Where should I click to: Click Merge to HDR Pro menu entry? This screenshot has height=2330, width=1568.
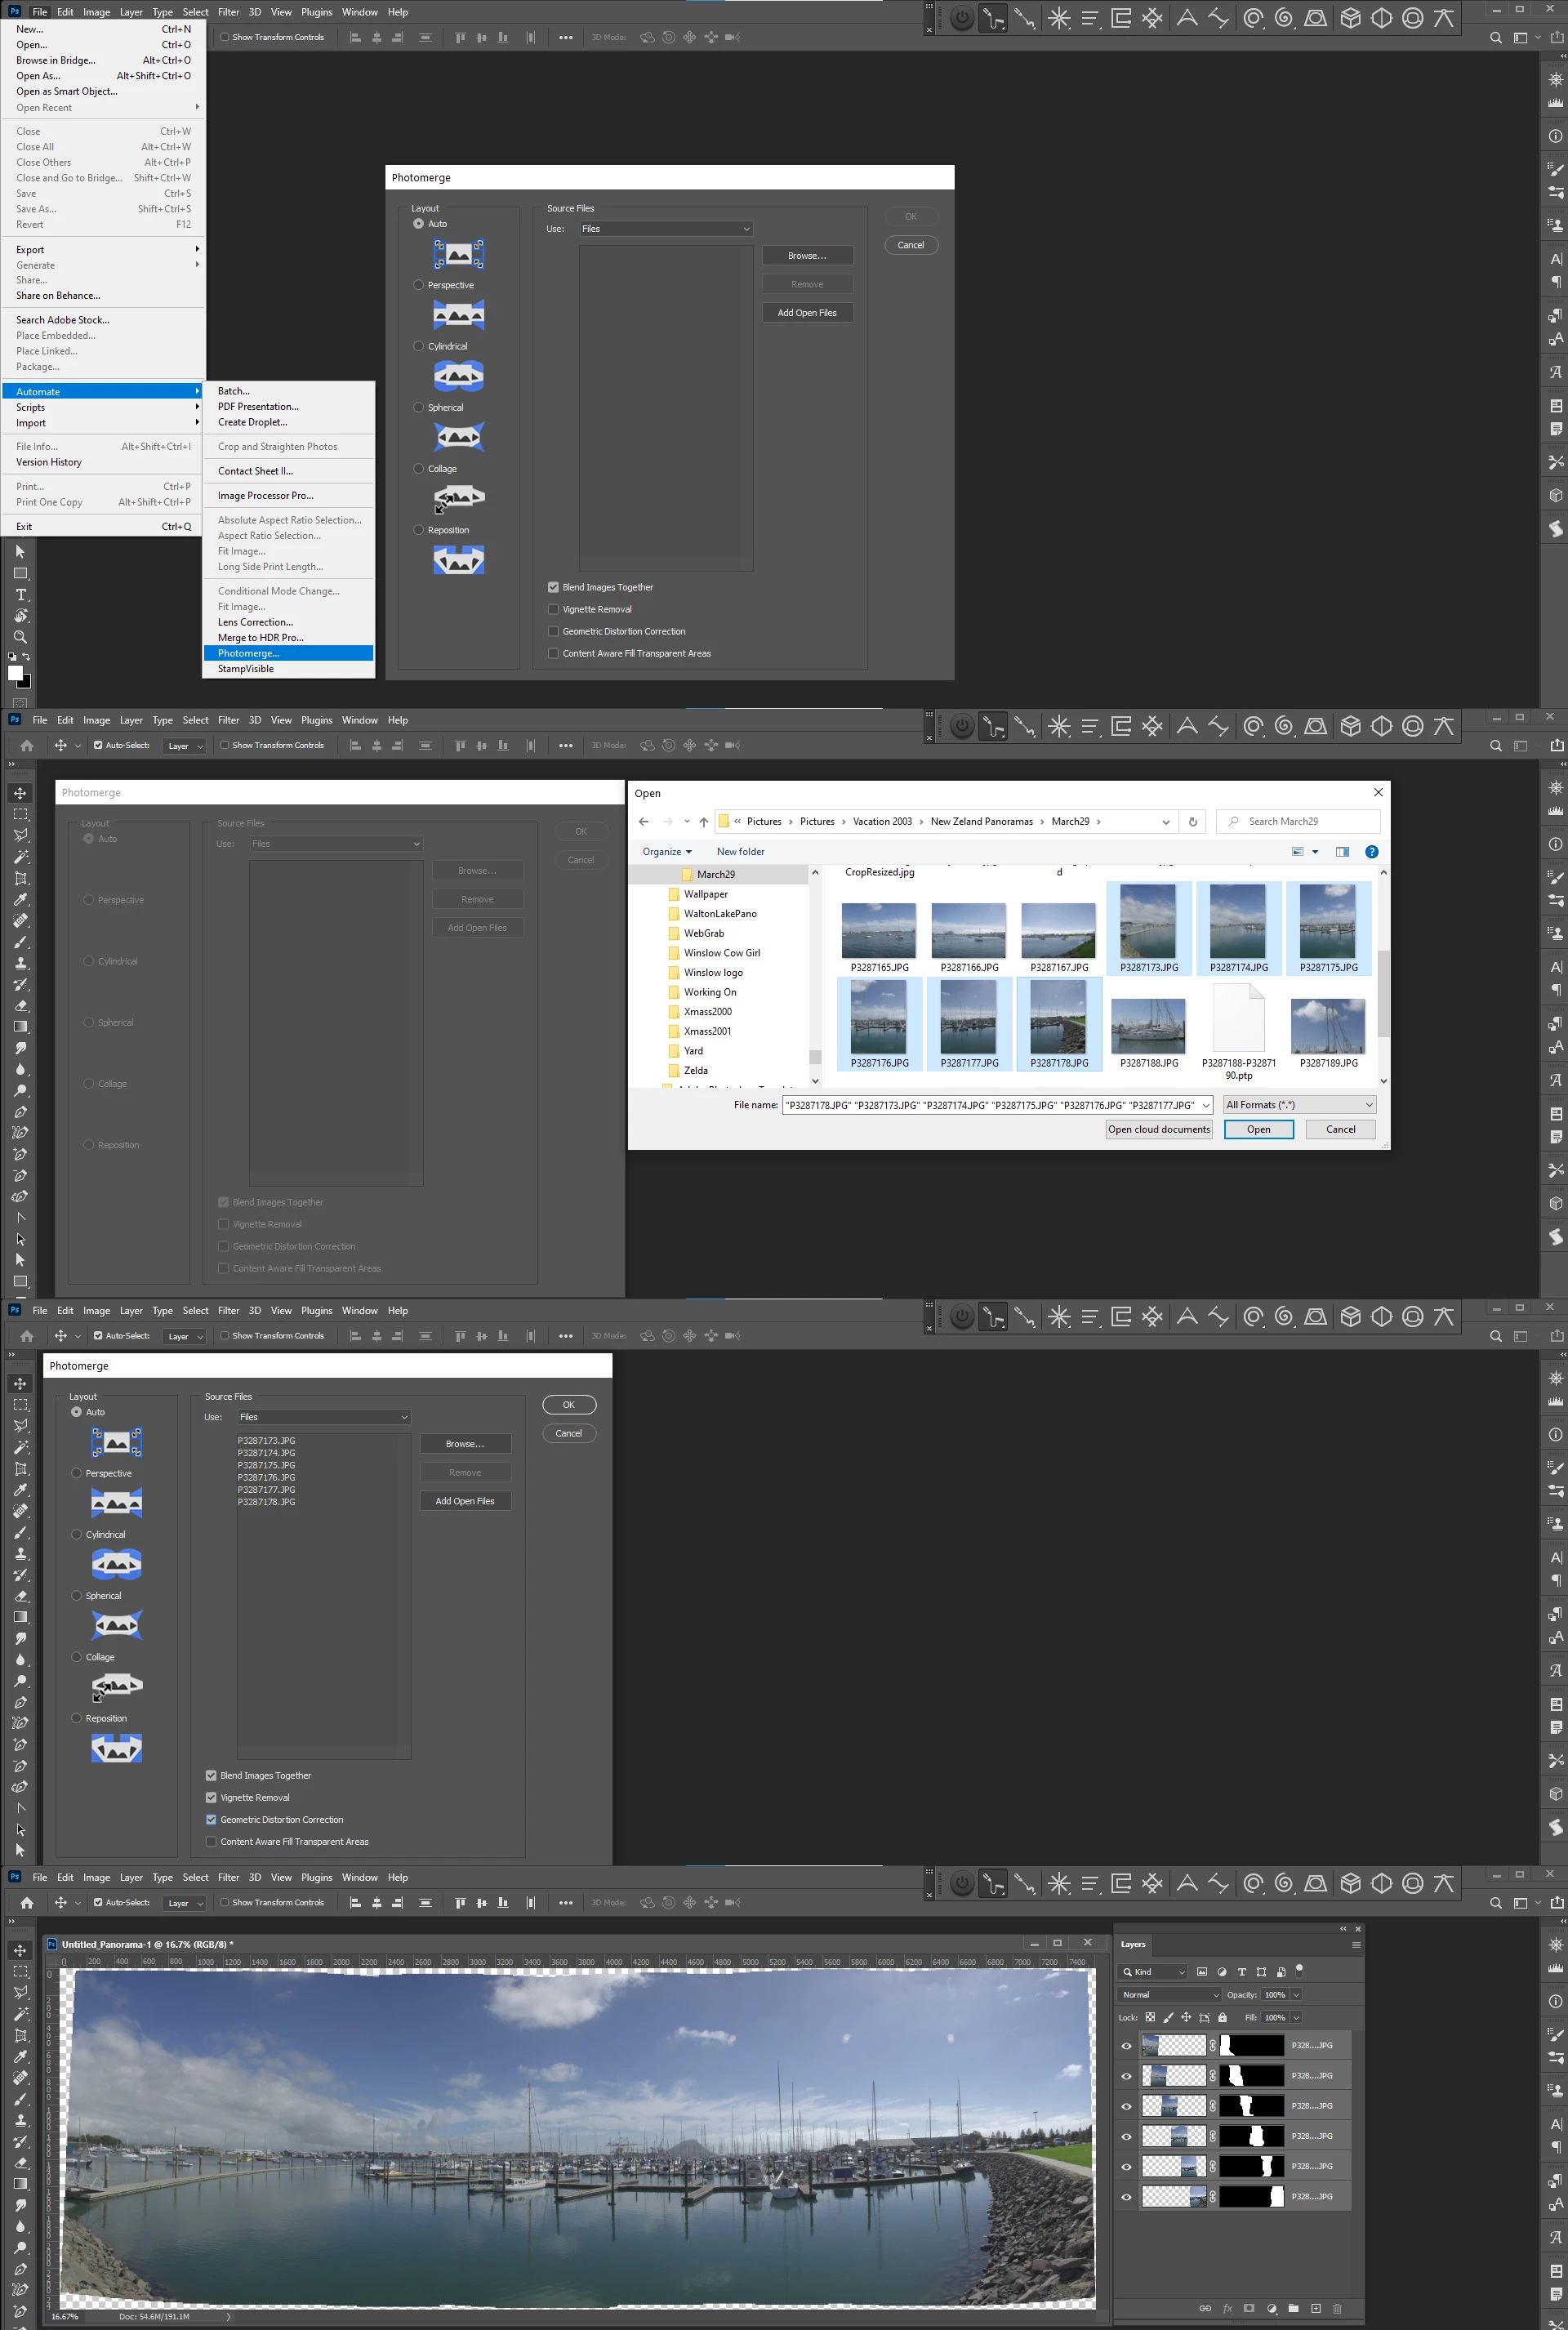[260, 638]
